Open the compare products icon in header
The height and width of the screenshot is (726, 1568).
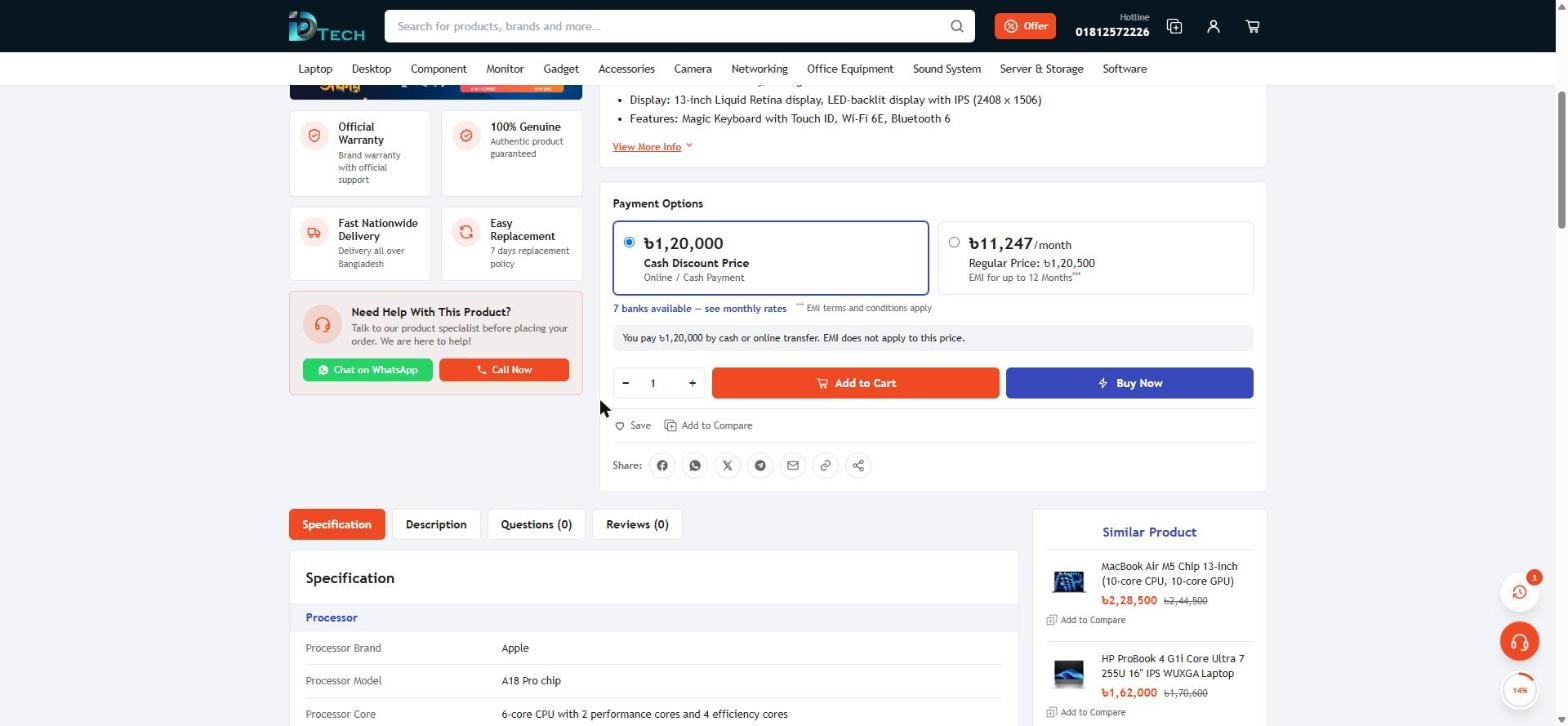point(1174,27)
